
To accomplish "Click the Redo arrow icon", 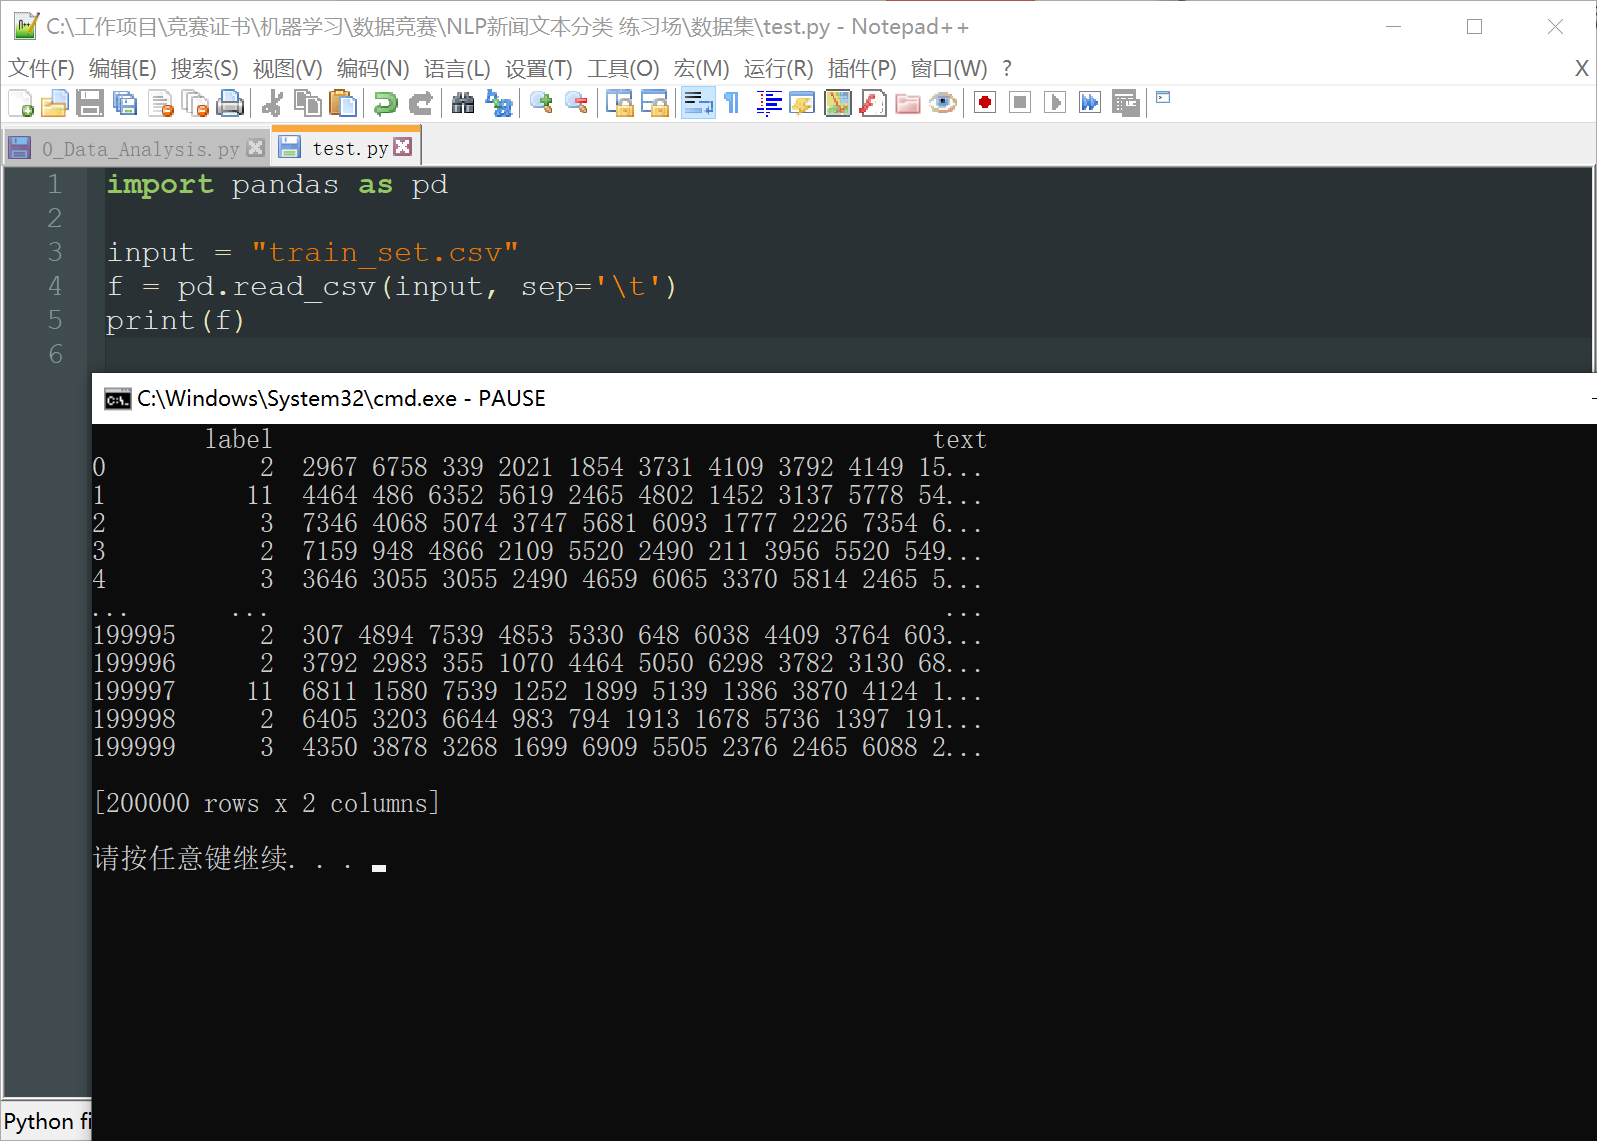I will [421, 103].
